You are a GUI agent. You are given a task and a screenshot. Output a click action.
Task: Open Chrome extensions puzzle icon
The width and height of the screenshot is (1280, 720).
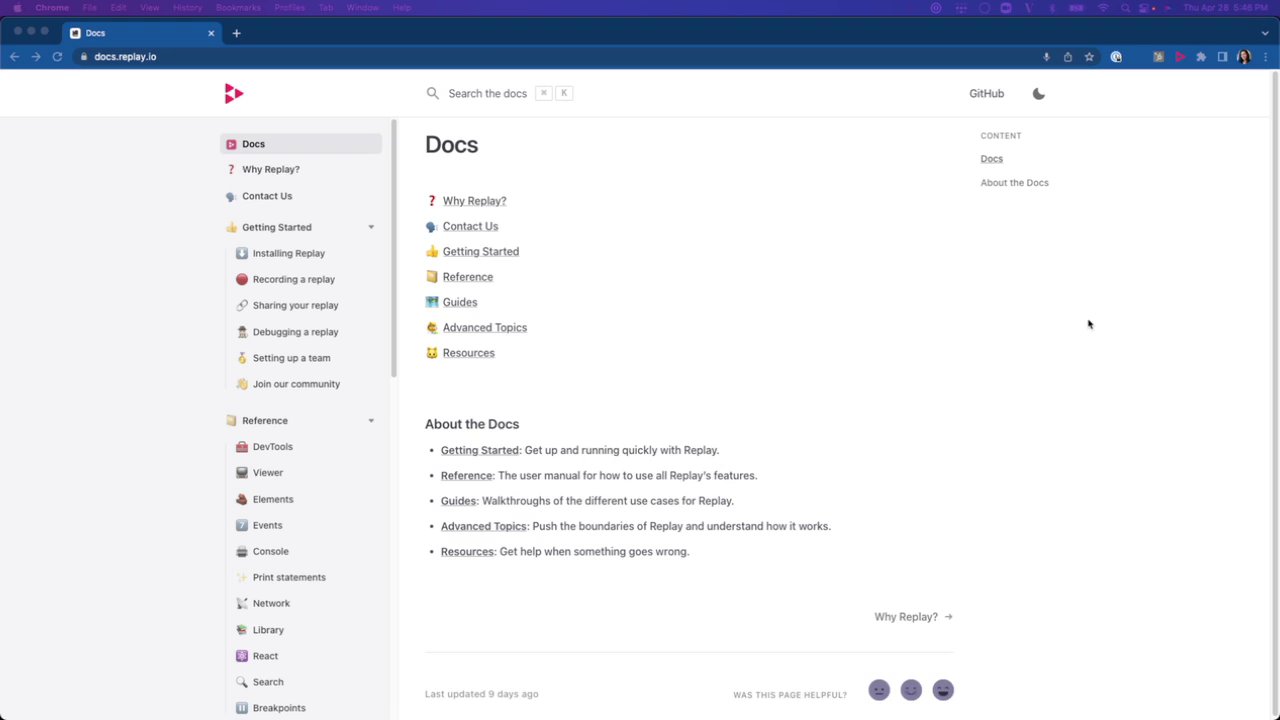click(x=1201, y=57)
